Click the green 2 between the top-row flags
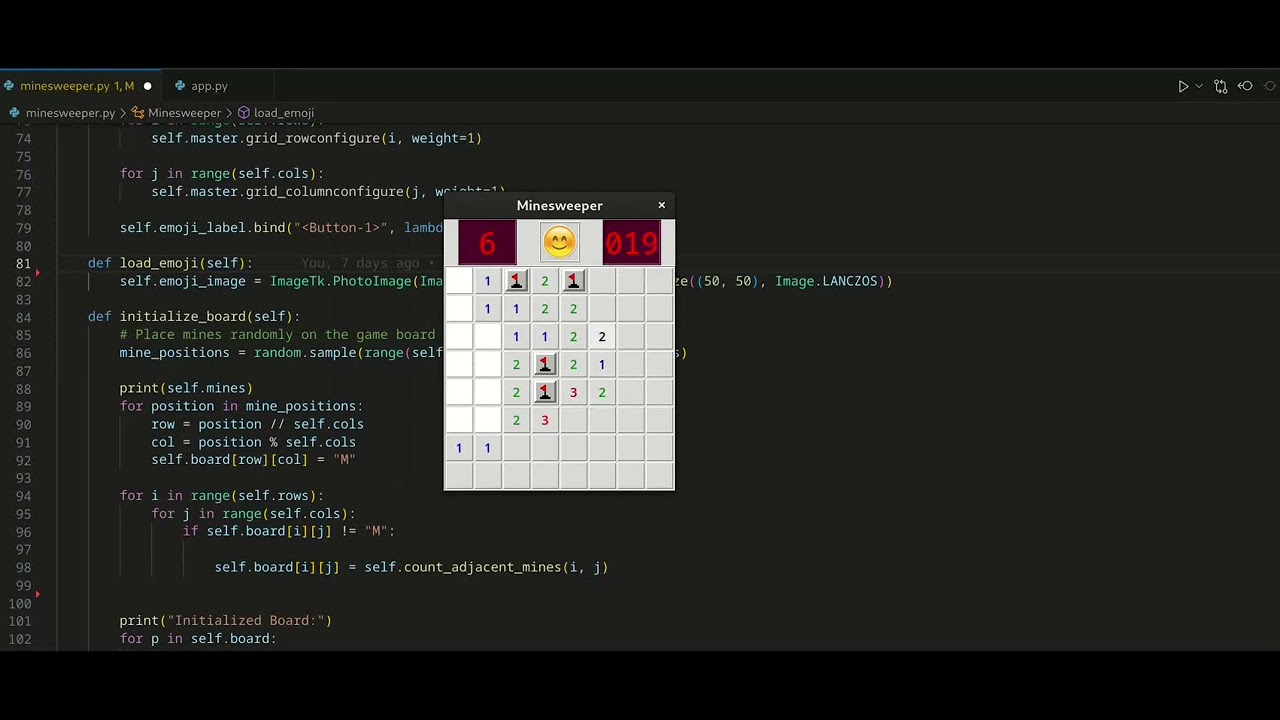This screenshot has width=1280, height=720. click(x=544, y=281)
